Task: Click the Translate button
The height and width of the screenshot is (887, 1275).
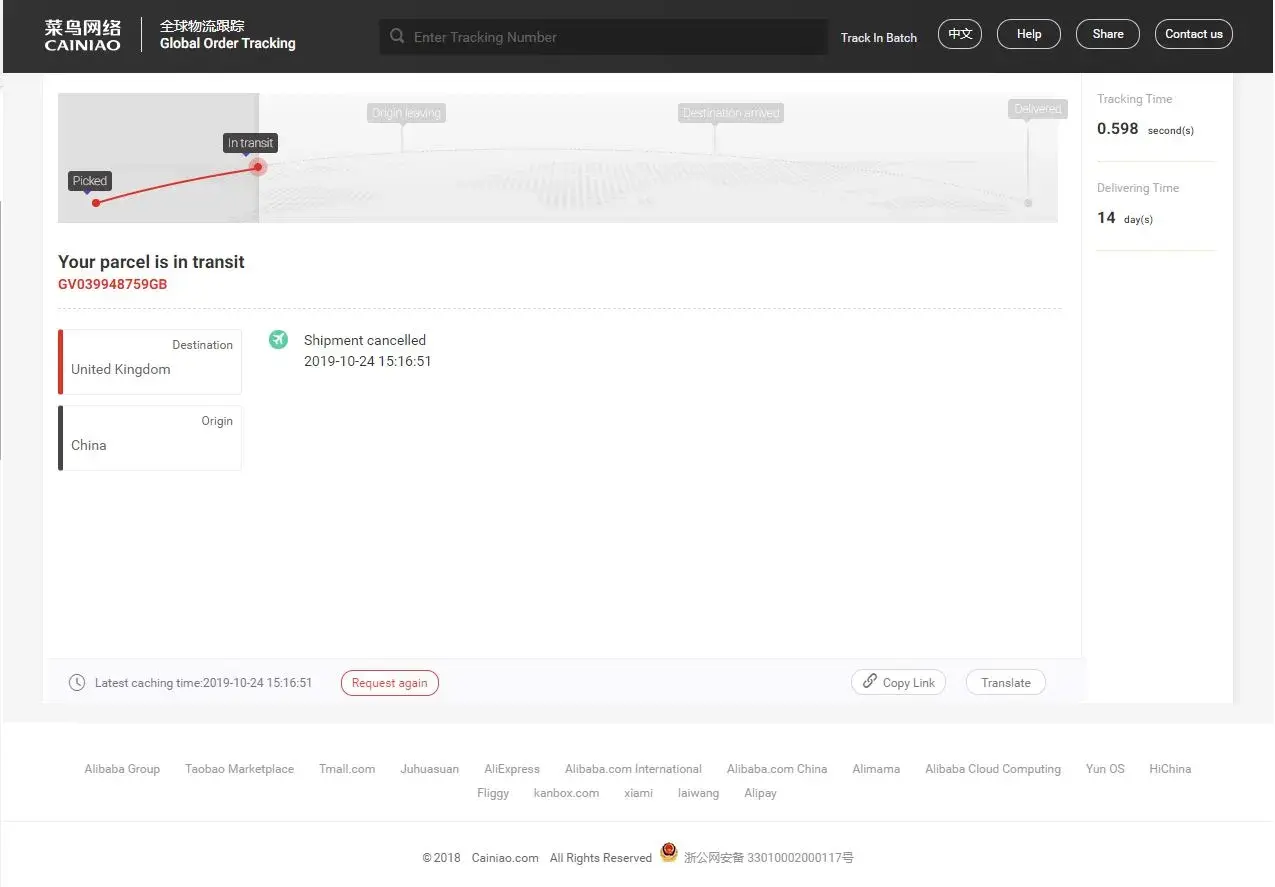Action: coord(1006,683)
